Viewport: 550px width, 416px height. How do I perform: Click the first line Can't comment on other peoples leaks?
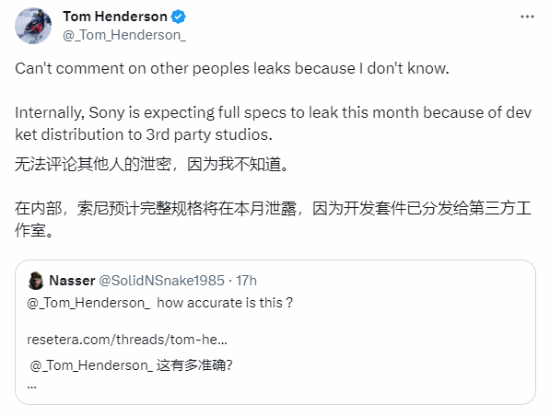pyautogui.click(x=232, y=68)
